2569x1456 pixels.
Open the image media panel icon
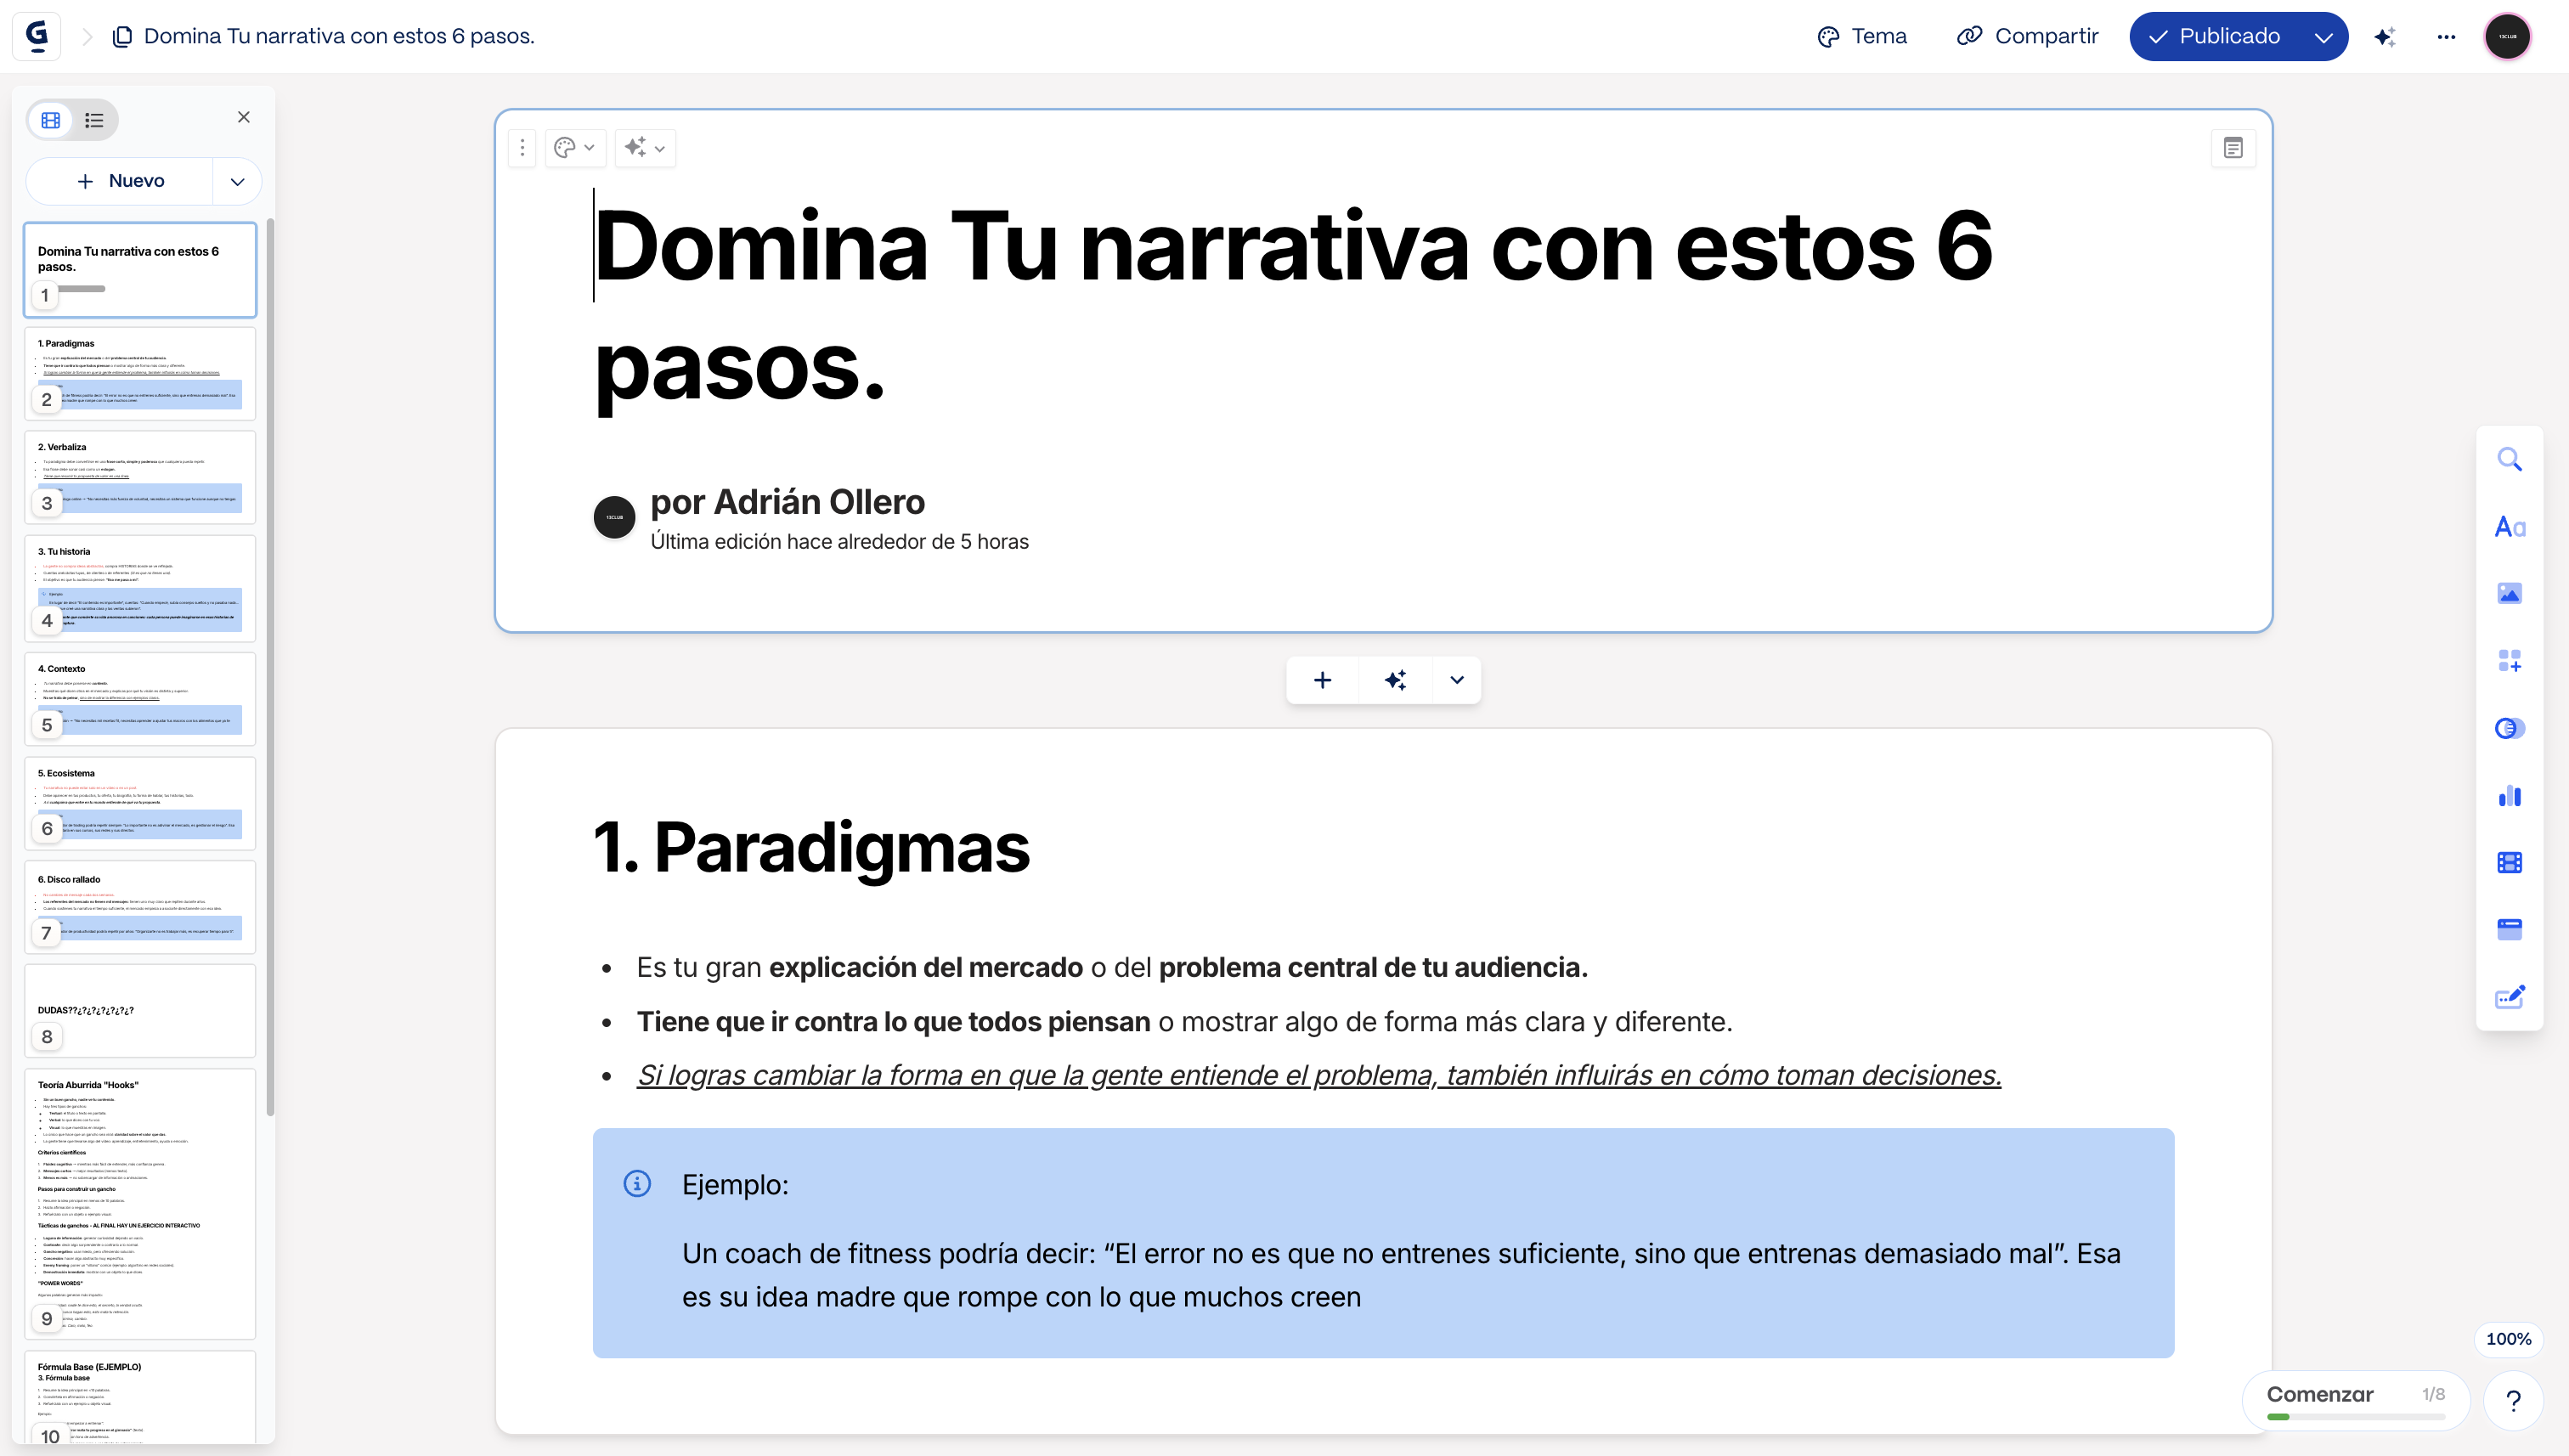[x=2509, y=594]
